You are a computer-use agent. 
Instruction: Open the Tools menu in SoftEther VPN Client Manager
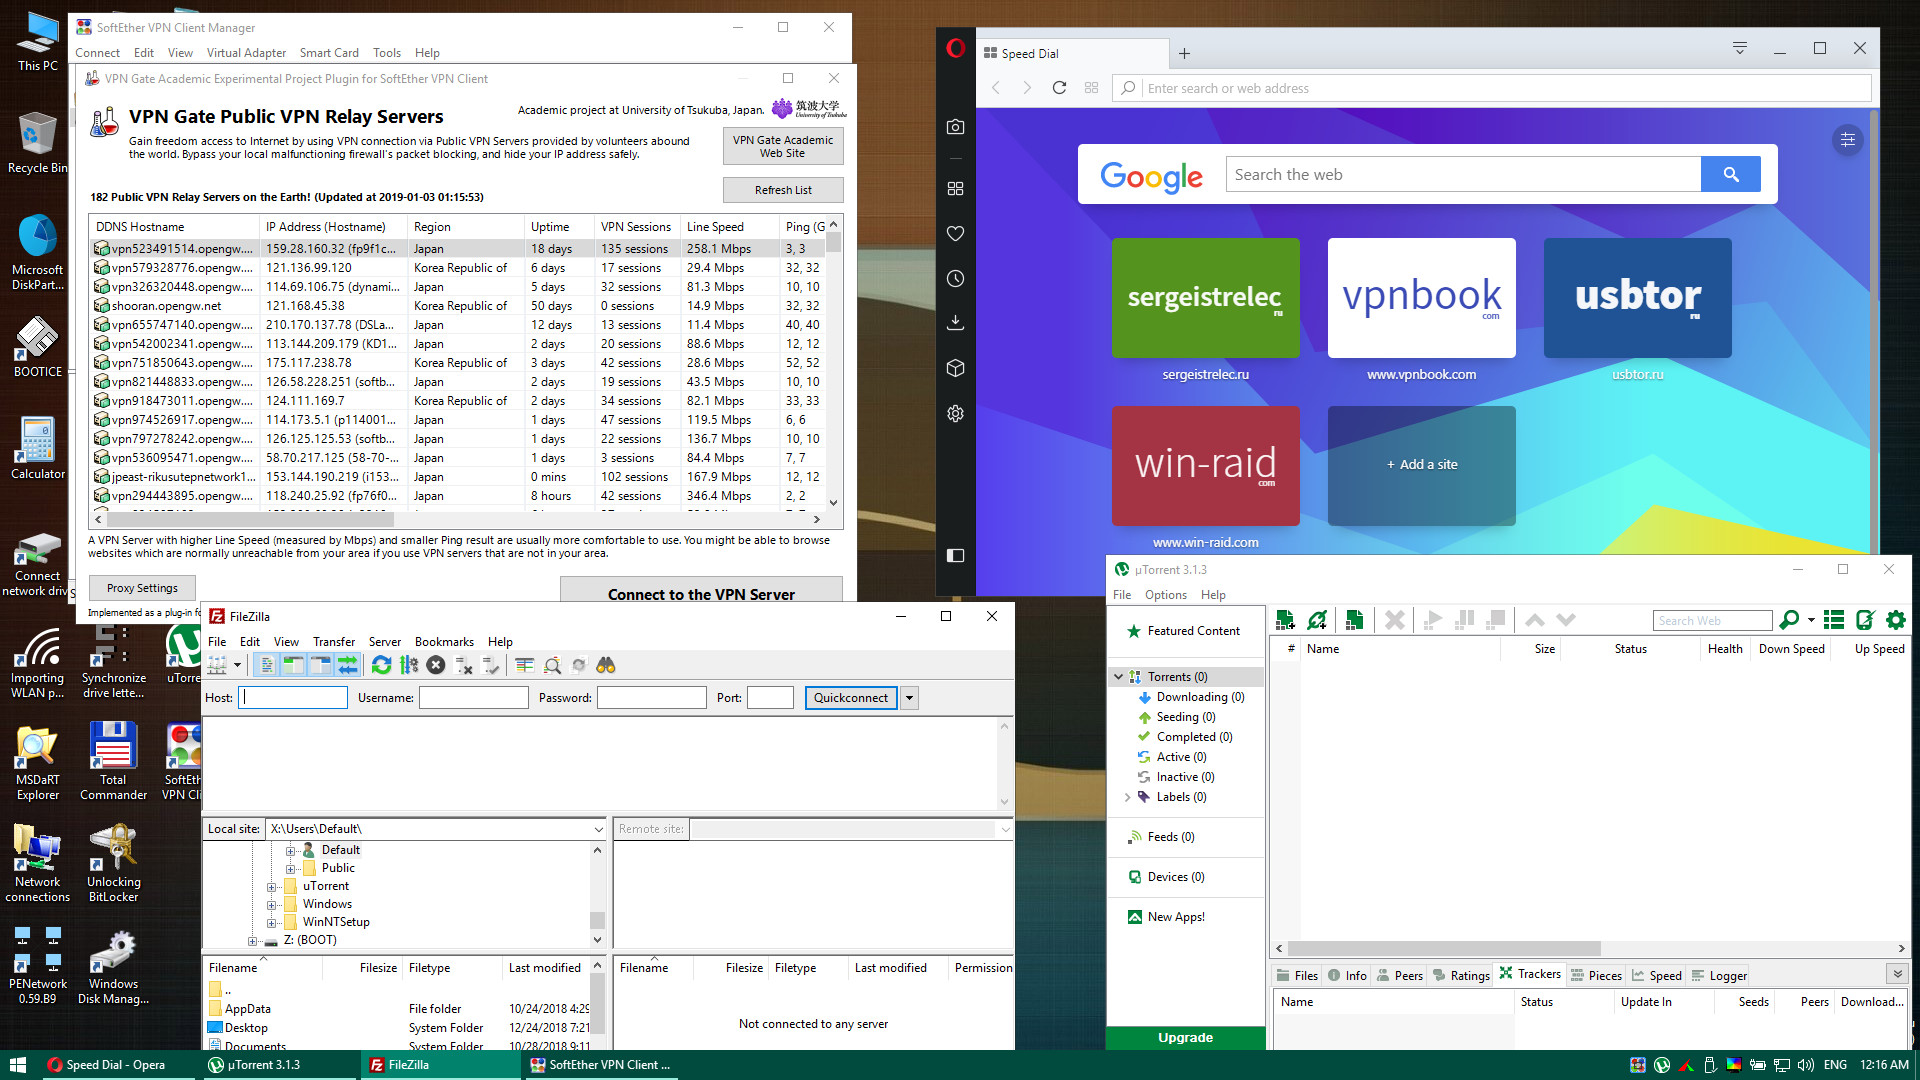pos(386,53)
